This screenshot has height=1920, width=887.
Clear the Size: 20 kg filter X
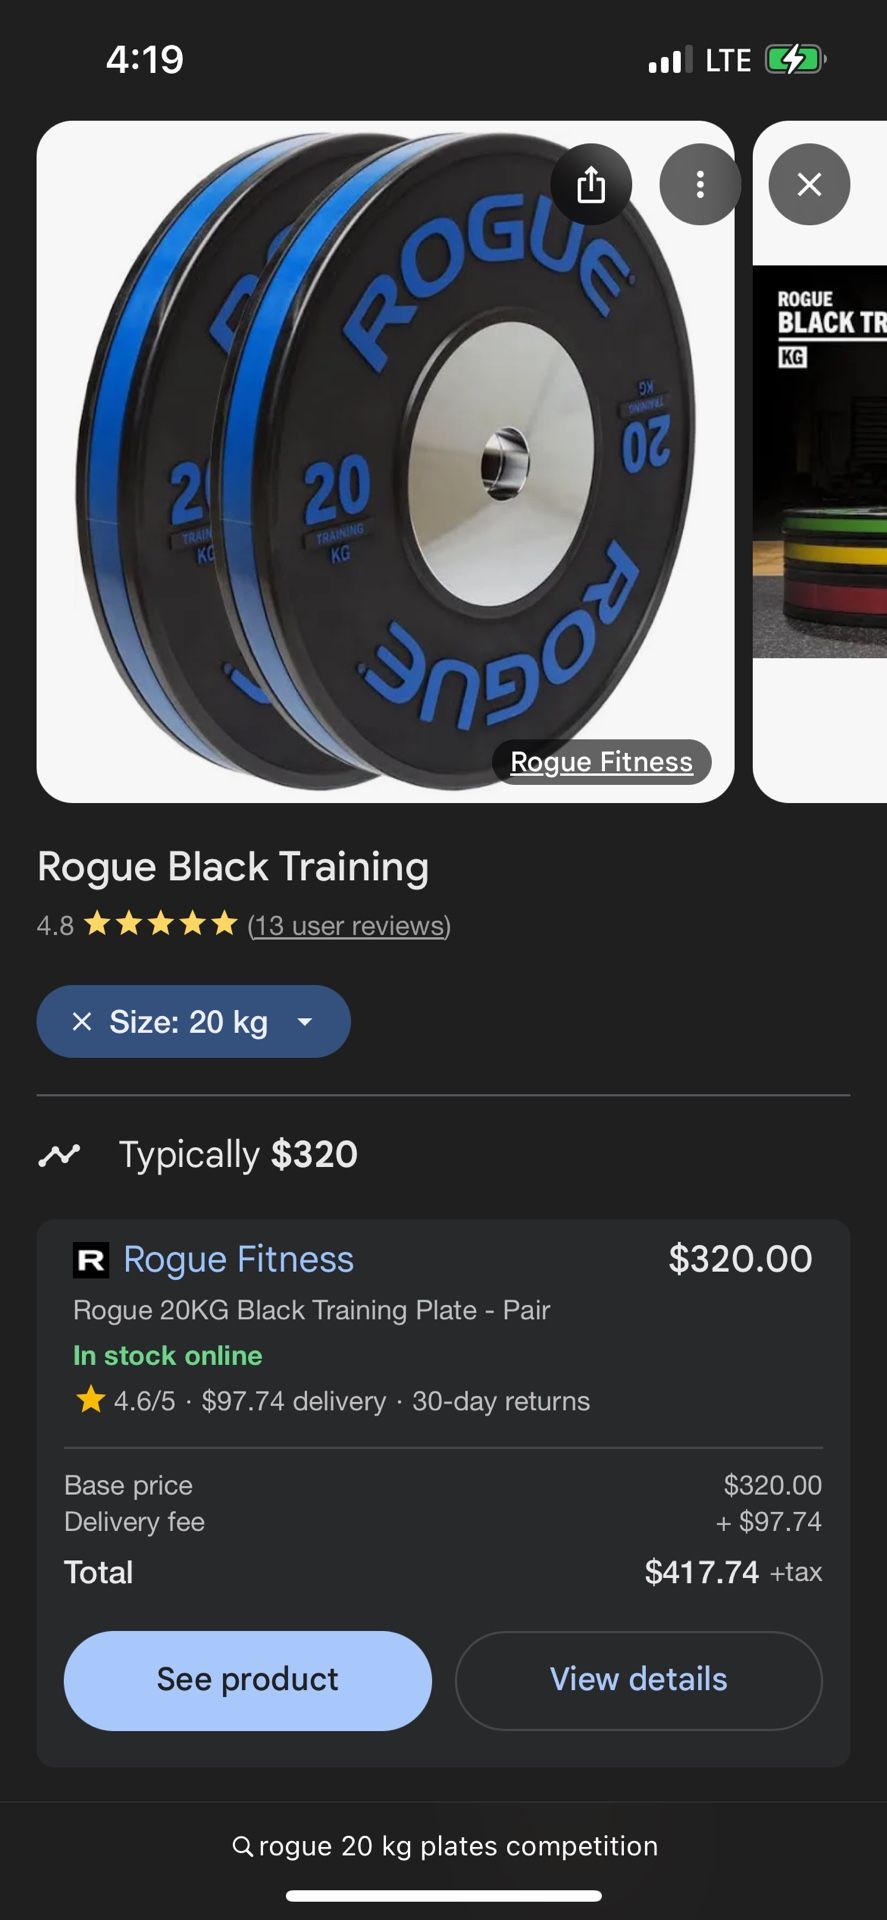coord(82,1021)
